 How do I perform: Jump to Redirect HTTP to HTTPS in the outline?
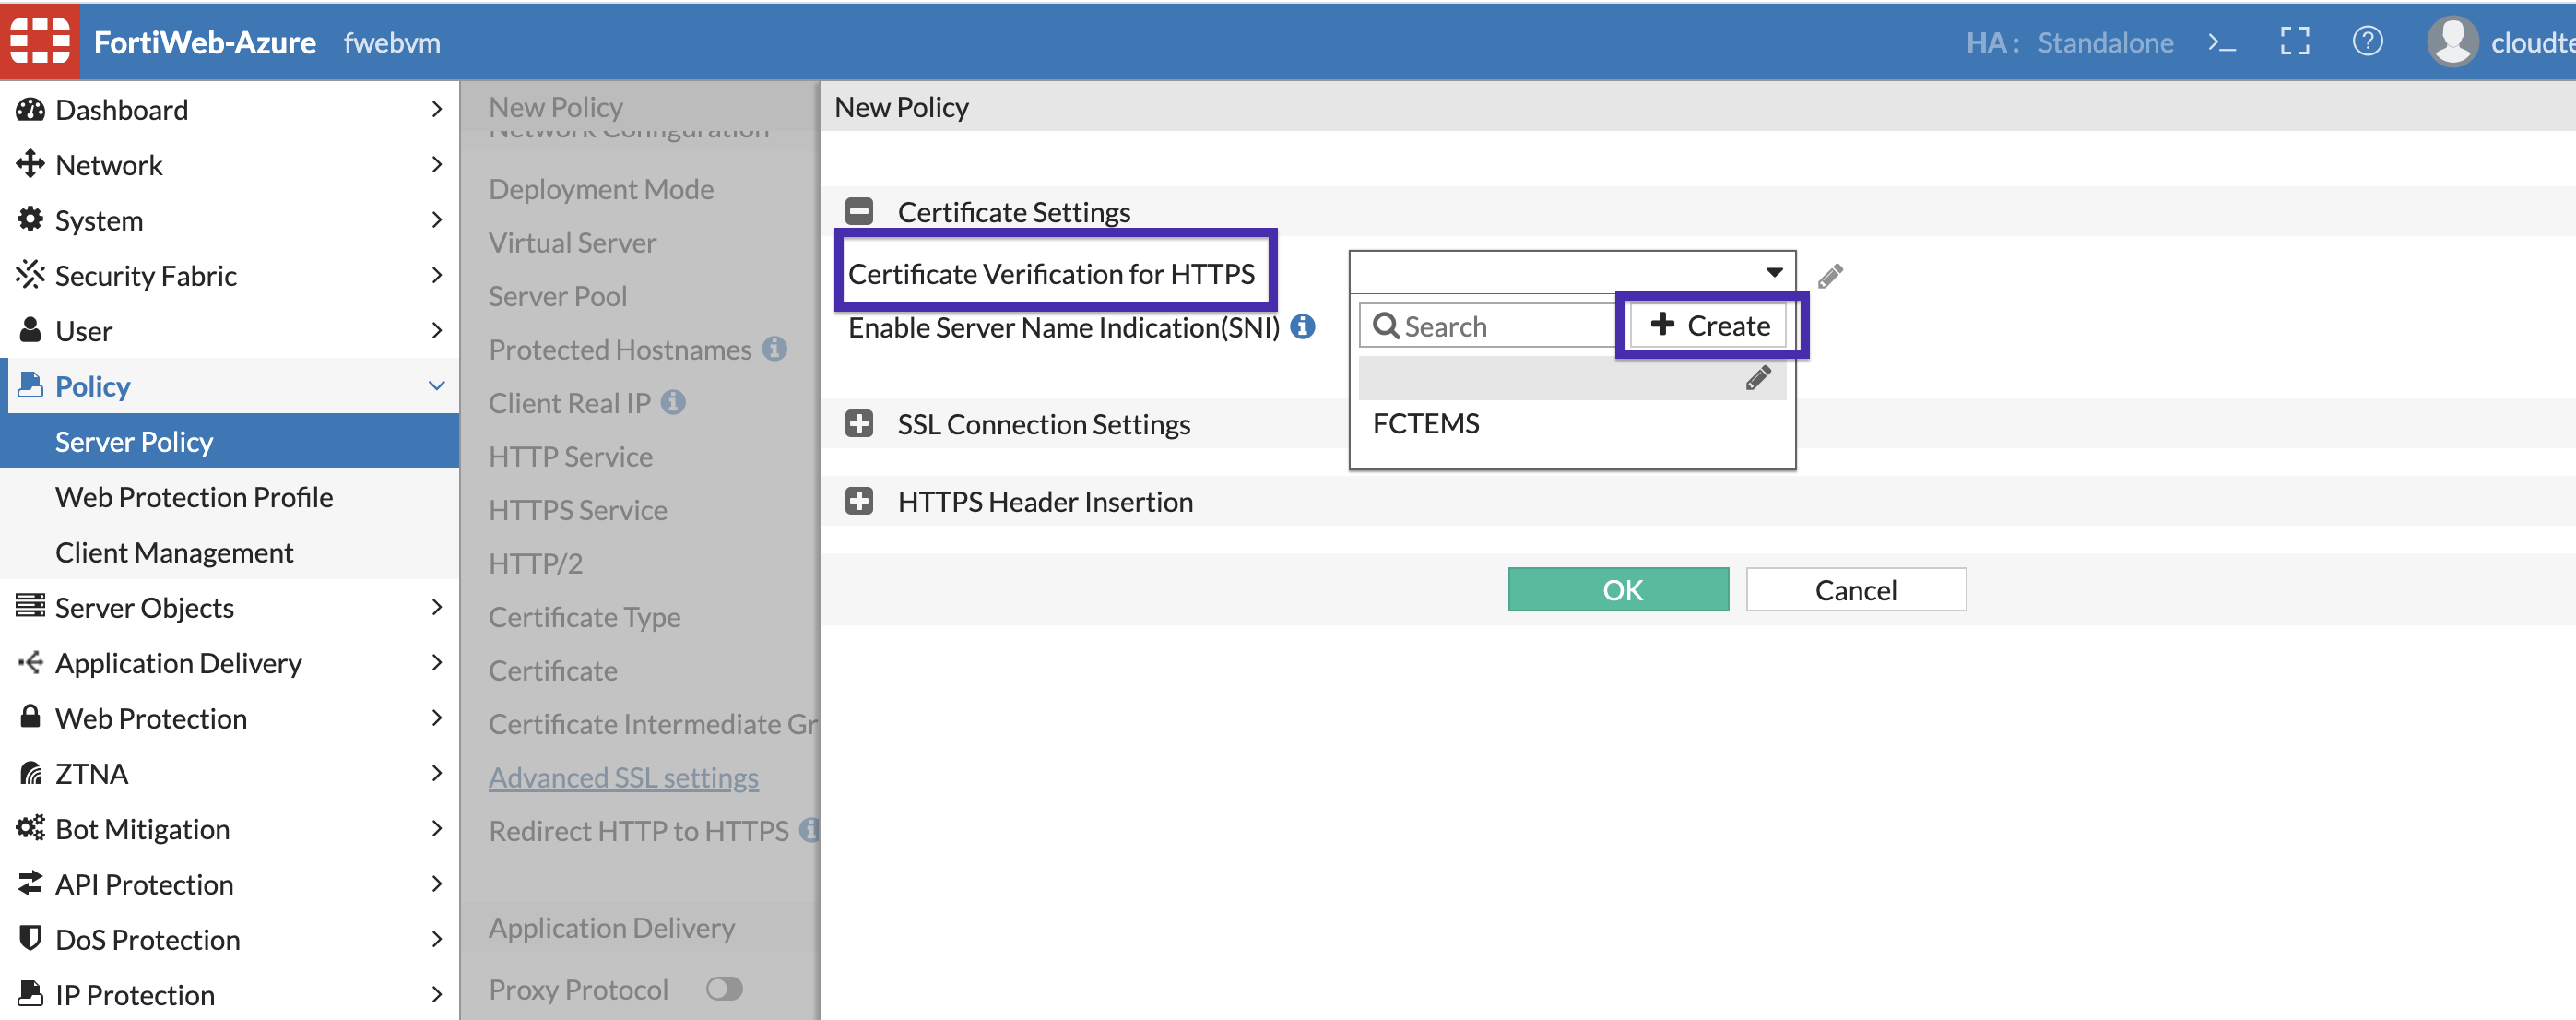click(x=638, y=830)
